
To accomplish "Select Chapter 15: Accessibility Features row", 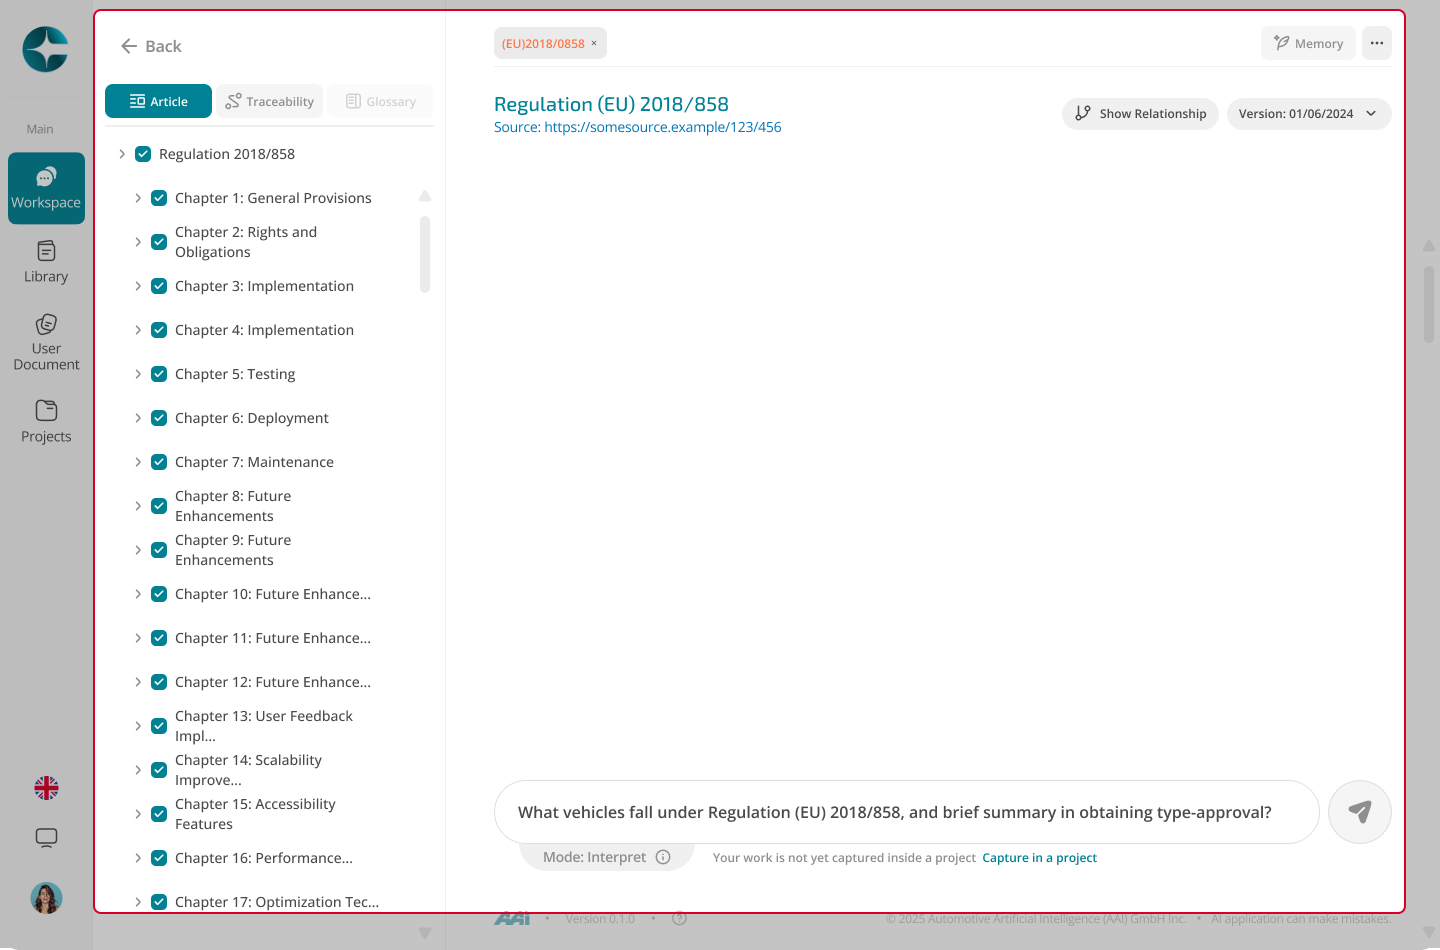I will point(255,814).
